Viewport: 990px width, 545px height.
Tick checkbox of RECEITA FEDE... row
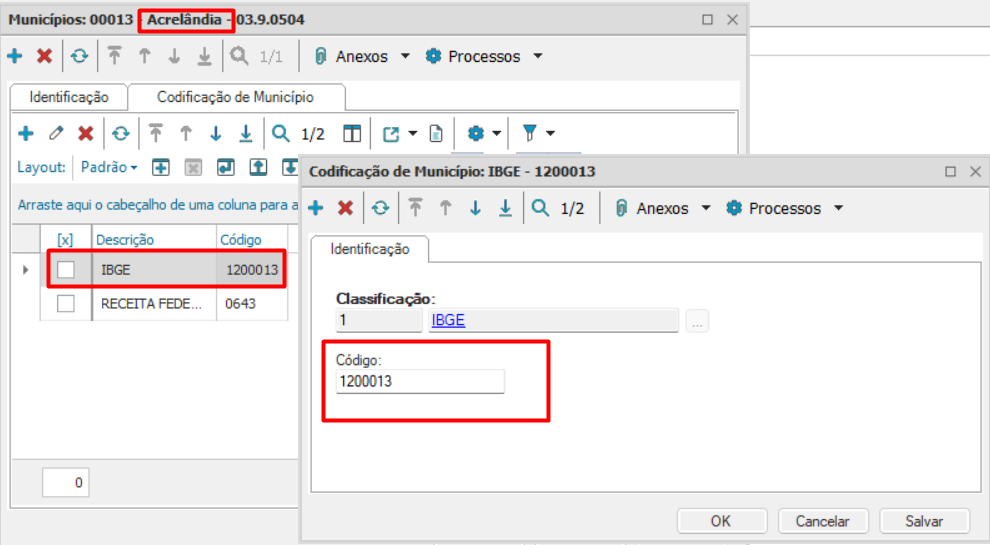(66, 304)
